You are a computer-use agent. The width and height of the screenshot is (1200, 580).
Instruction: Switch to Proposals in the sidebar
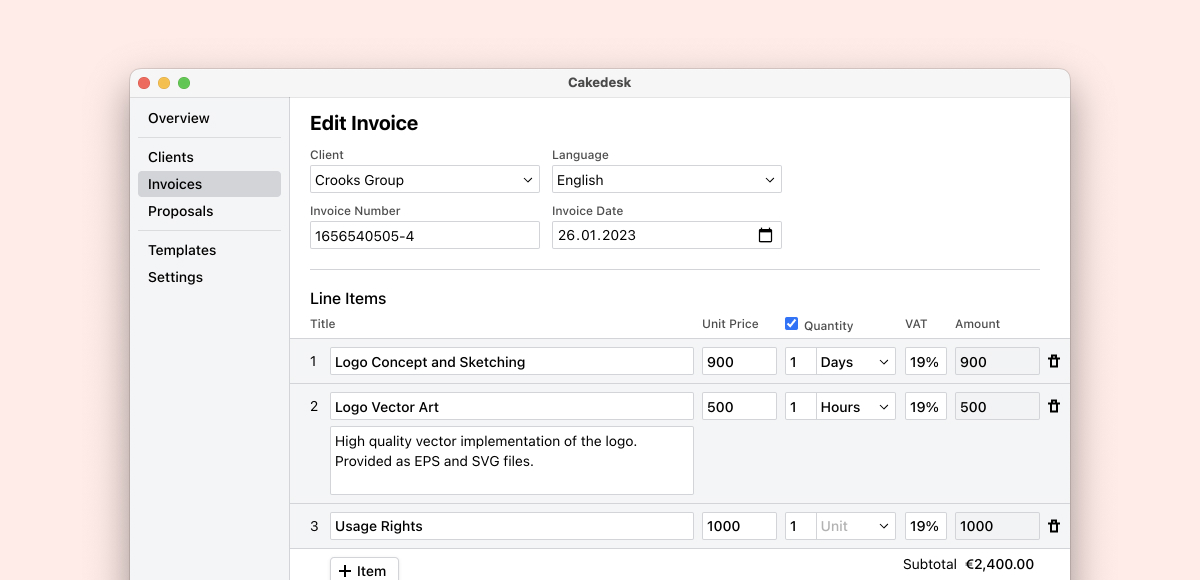[x=181, y=211]
